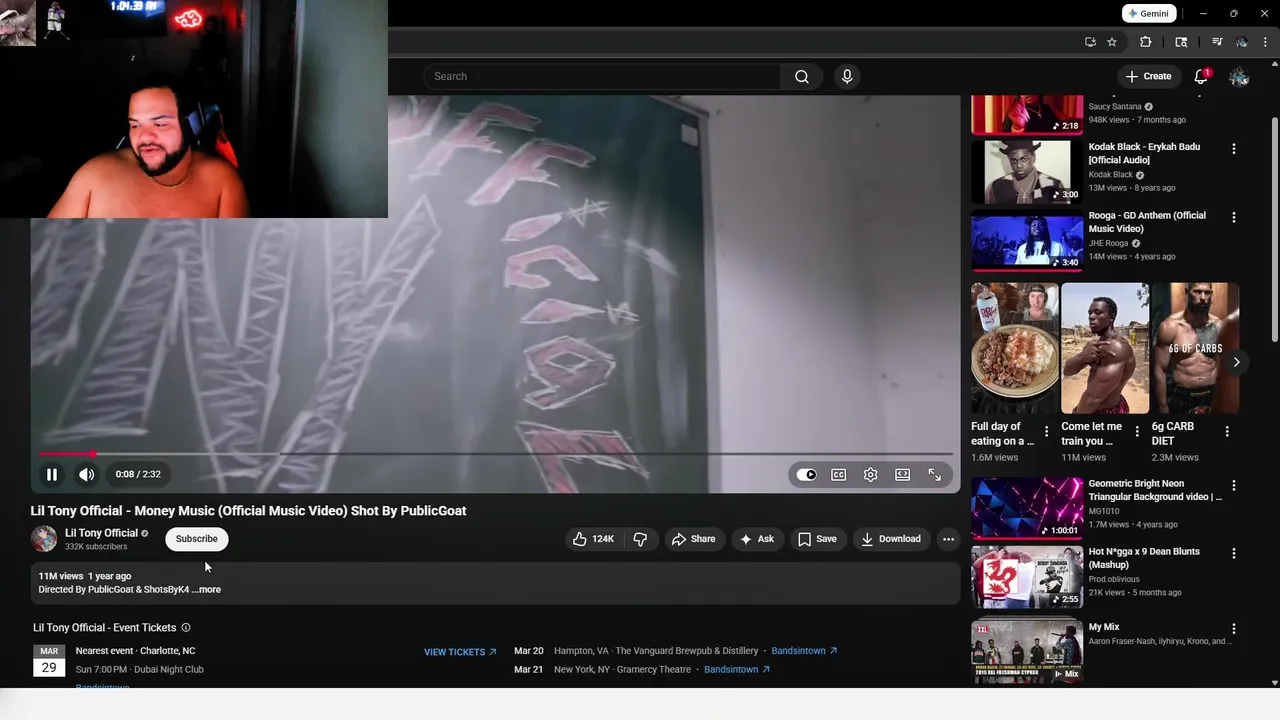The width and height of the screenshot is (1280, 720).
Task: Open Lil Tony Official channel name
Action: tap(101, 533)
